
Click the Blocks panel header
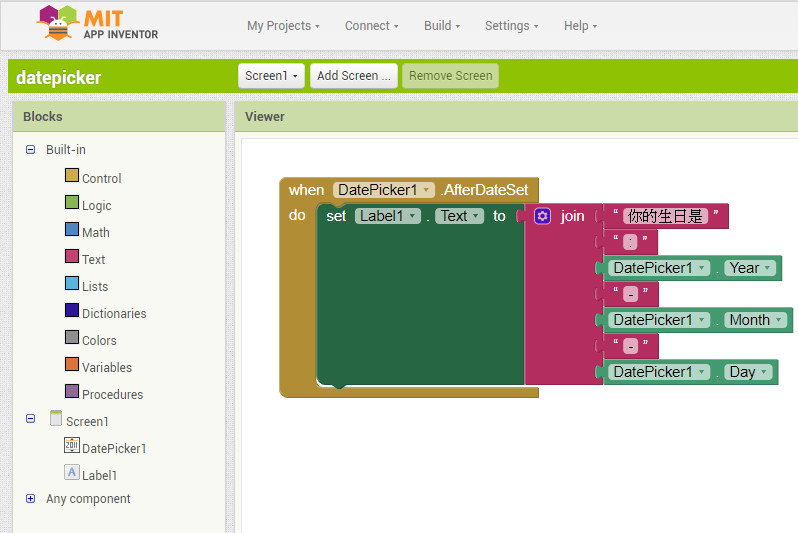[x=119, y=117]
